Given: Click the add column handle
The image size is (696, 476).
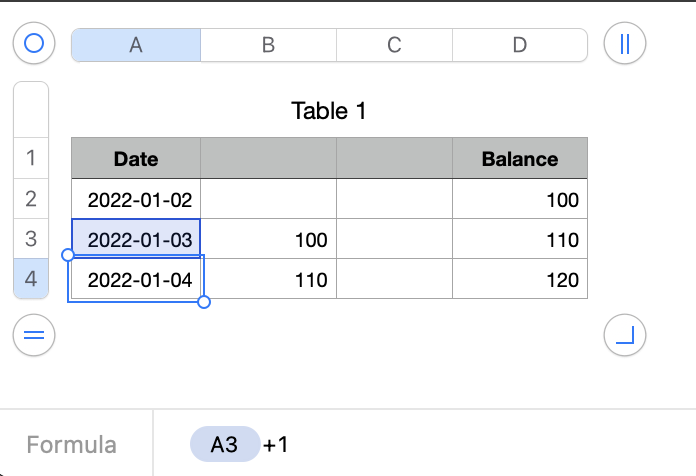Looking at the screenshot, I should pos(625,44).
